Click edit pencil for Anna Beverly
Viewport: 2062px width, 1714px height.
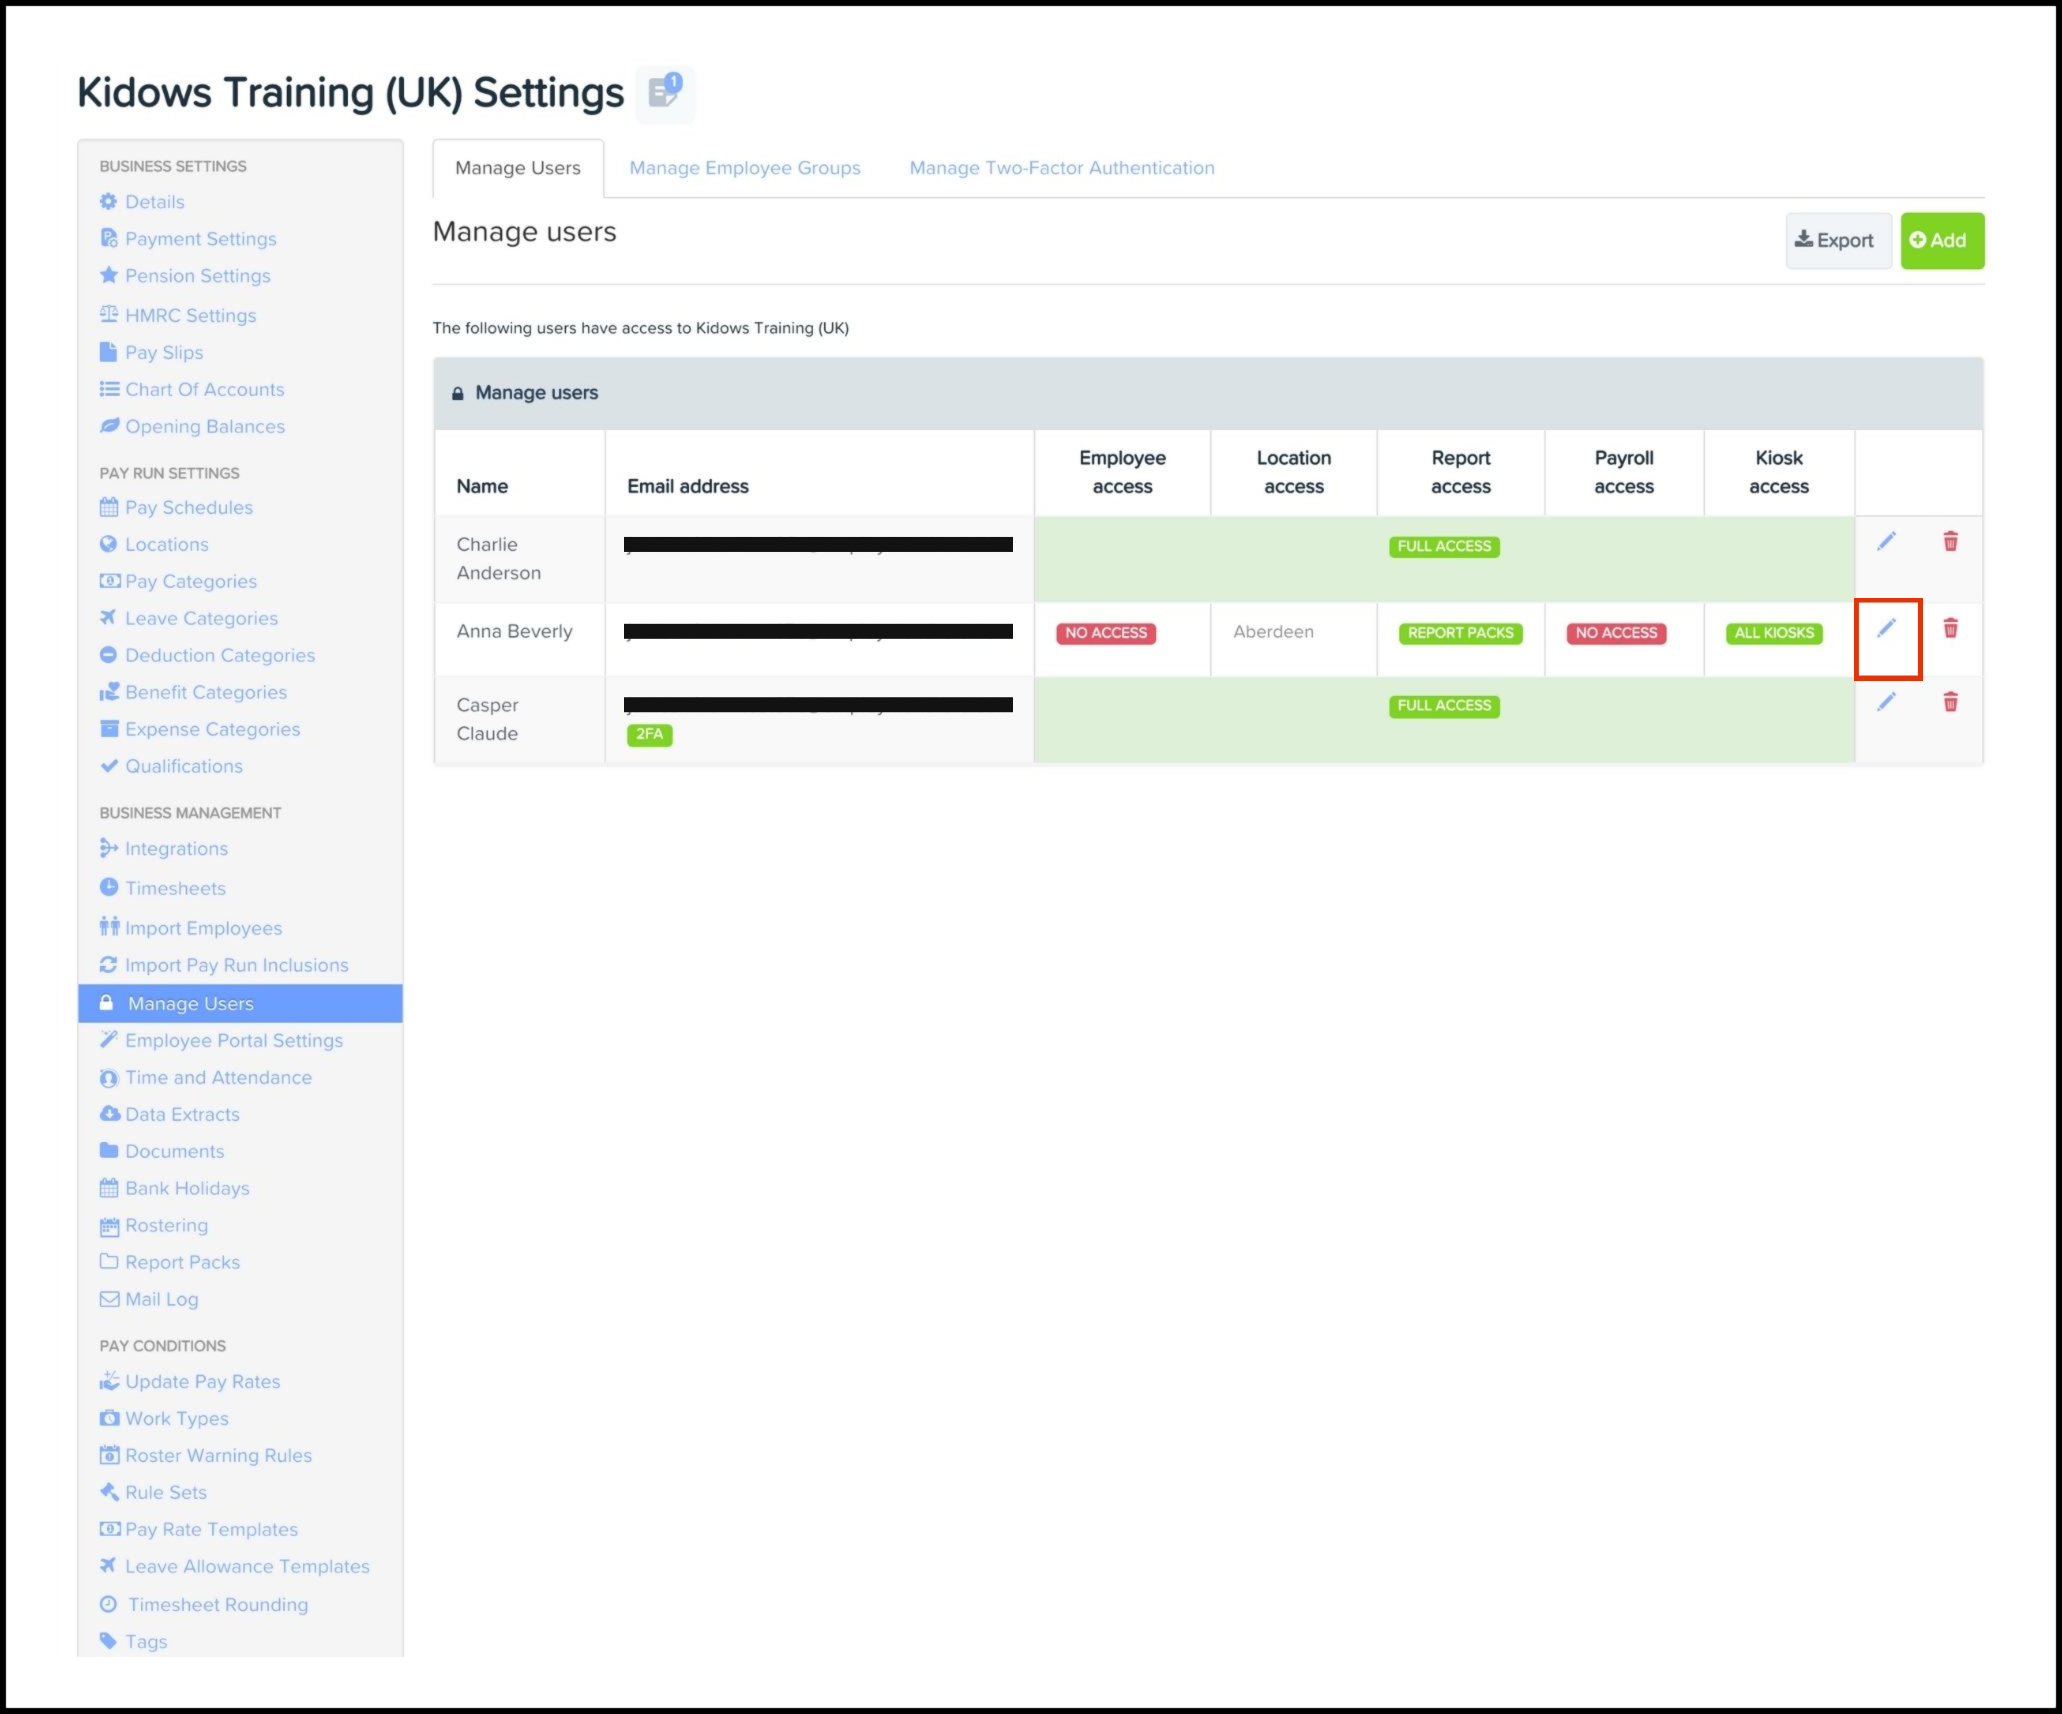(x=1886, y=629)
